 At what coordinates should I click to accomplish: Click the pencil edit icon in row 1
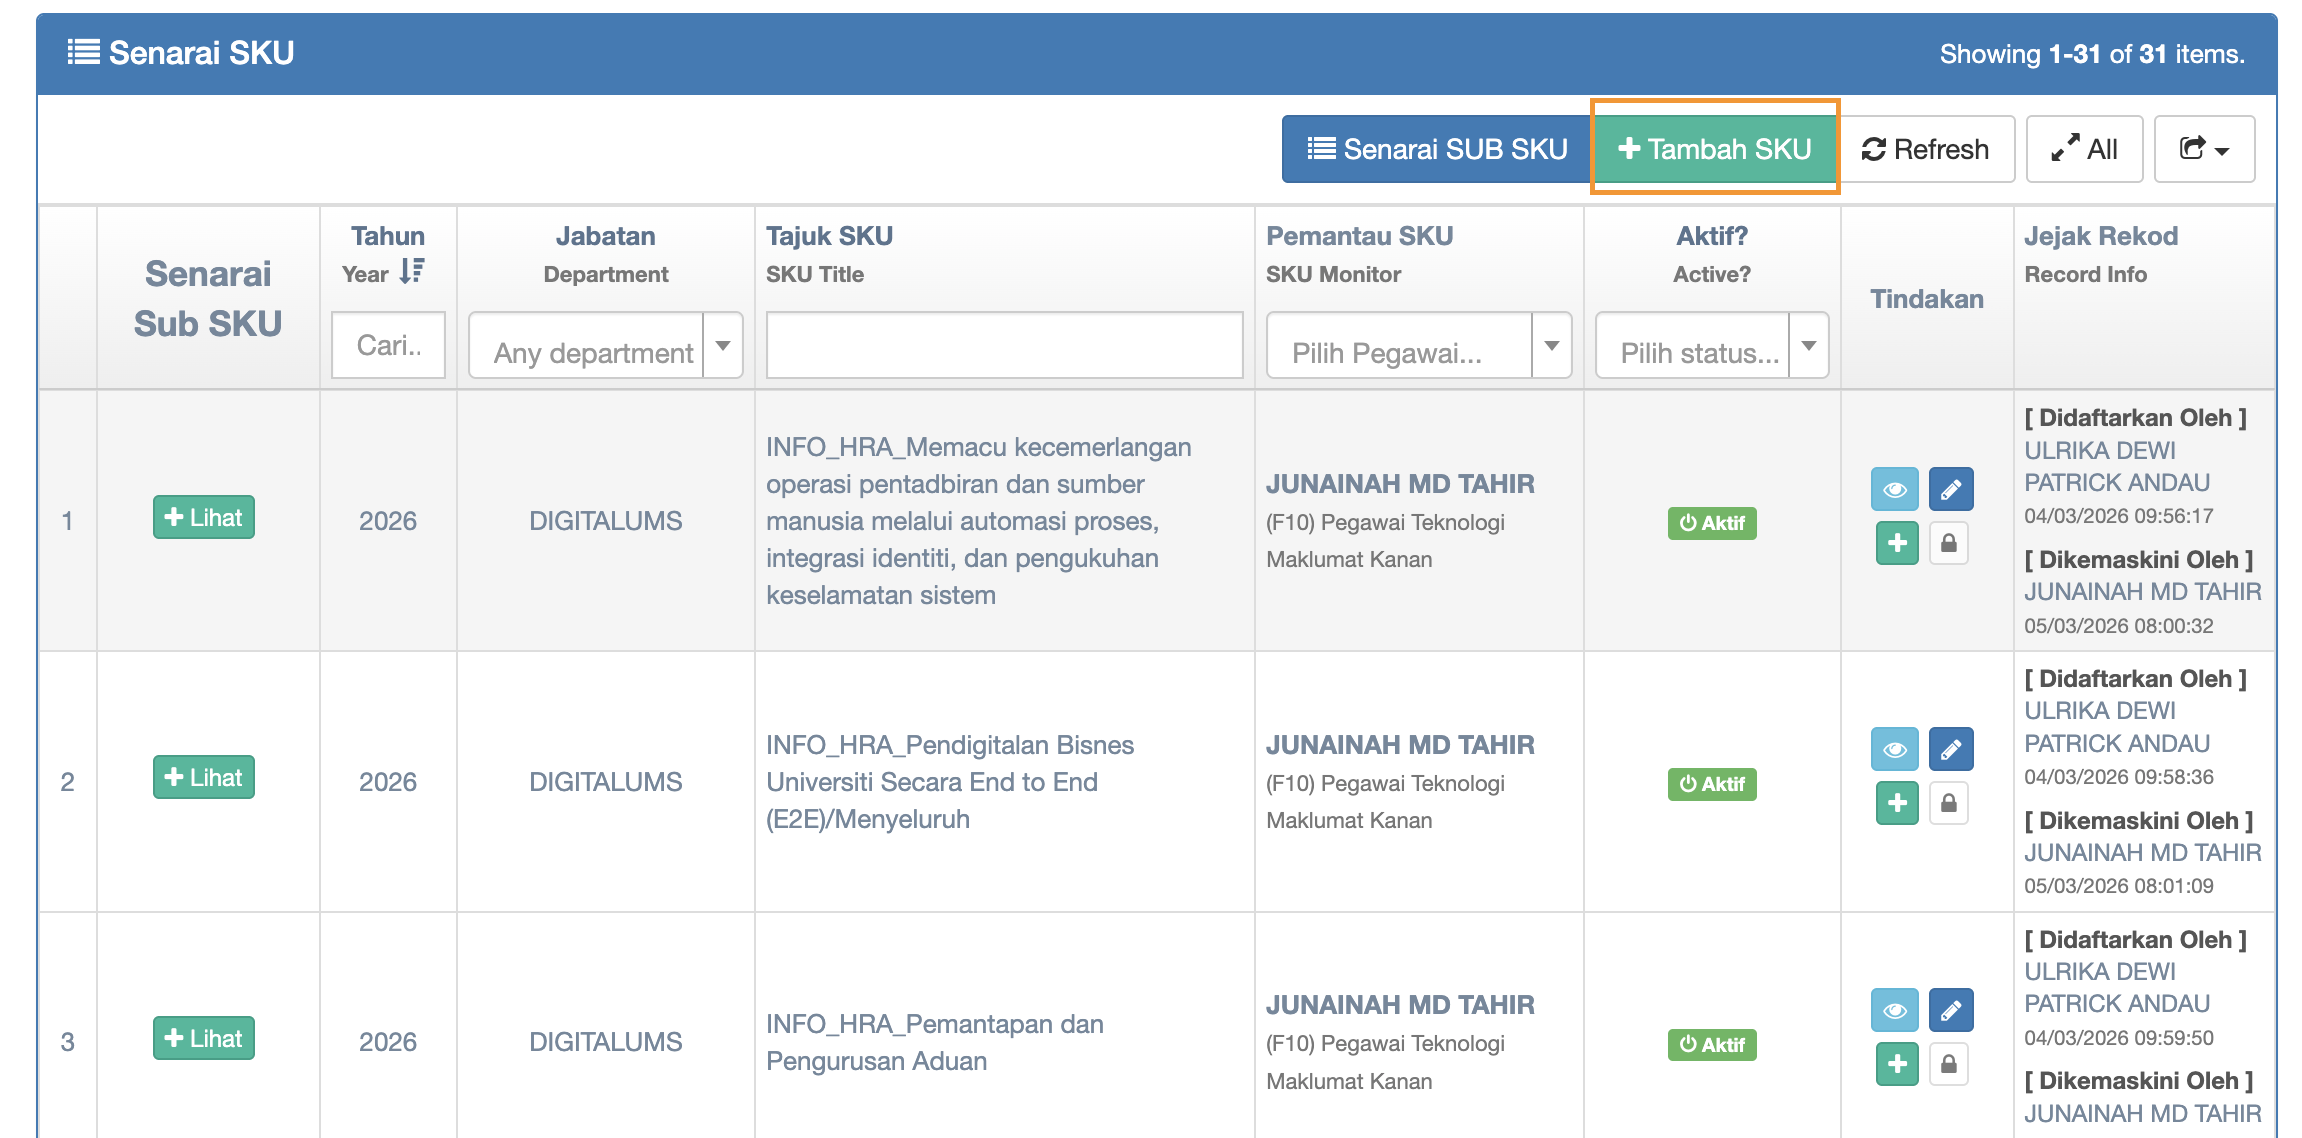coord(1950,490)
